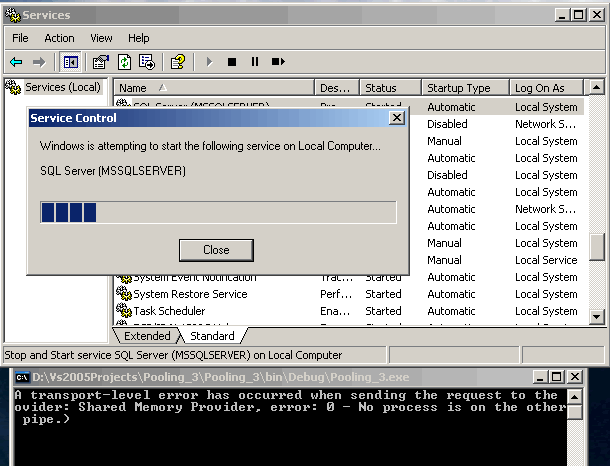
Task: Click the Forward arrow toolbar icon
Action: [39, 62]
